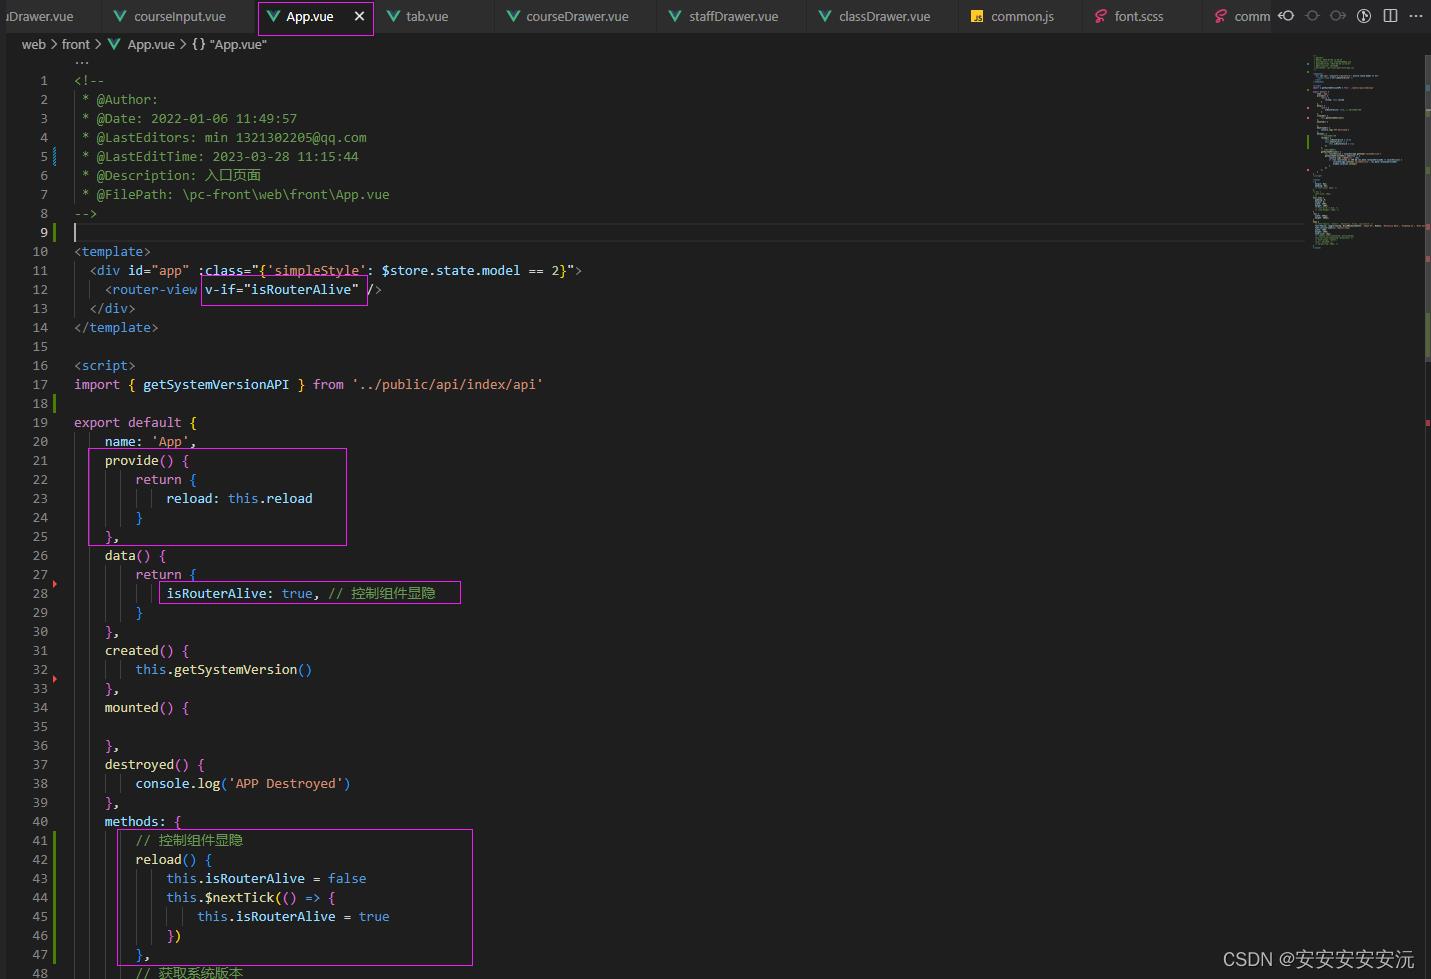Click the minimap code preview
This screenshot has width=1431, height=979.
[1365, 150]
